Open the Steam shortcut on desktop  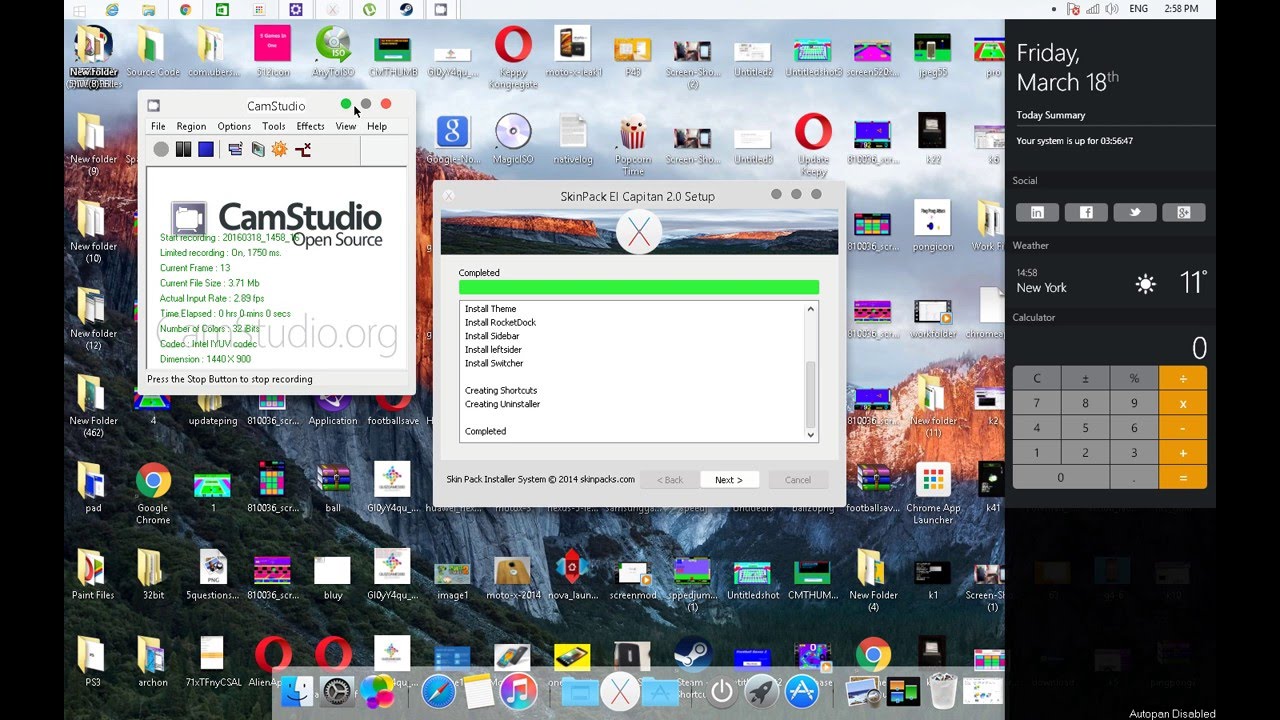[691, 668]
